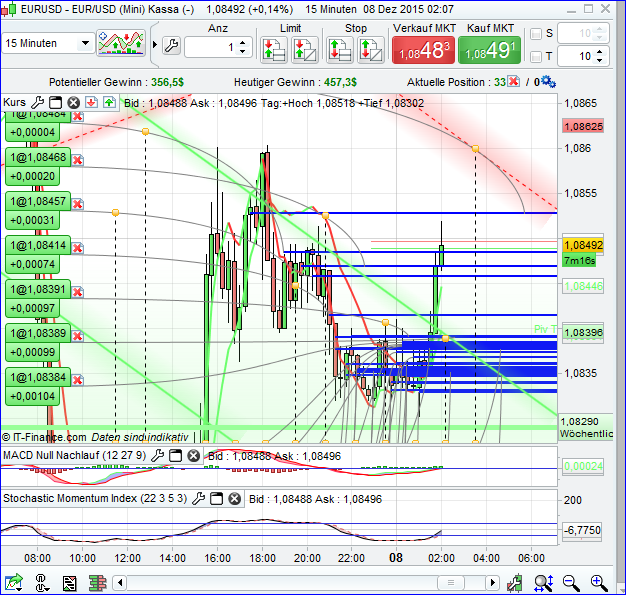Viewport: 626px width, 595px height.
Task: Enable the S stop checkbox
Action: click(535, 34)
